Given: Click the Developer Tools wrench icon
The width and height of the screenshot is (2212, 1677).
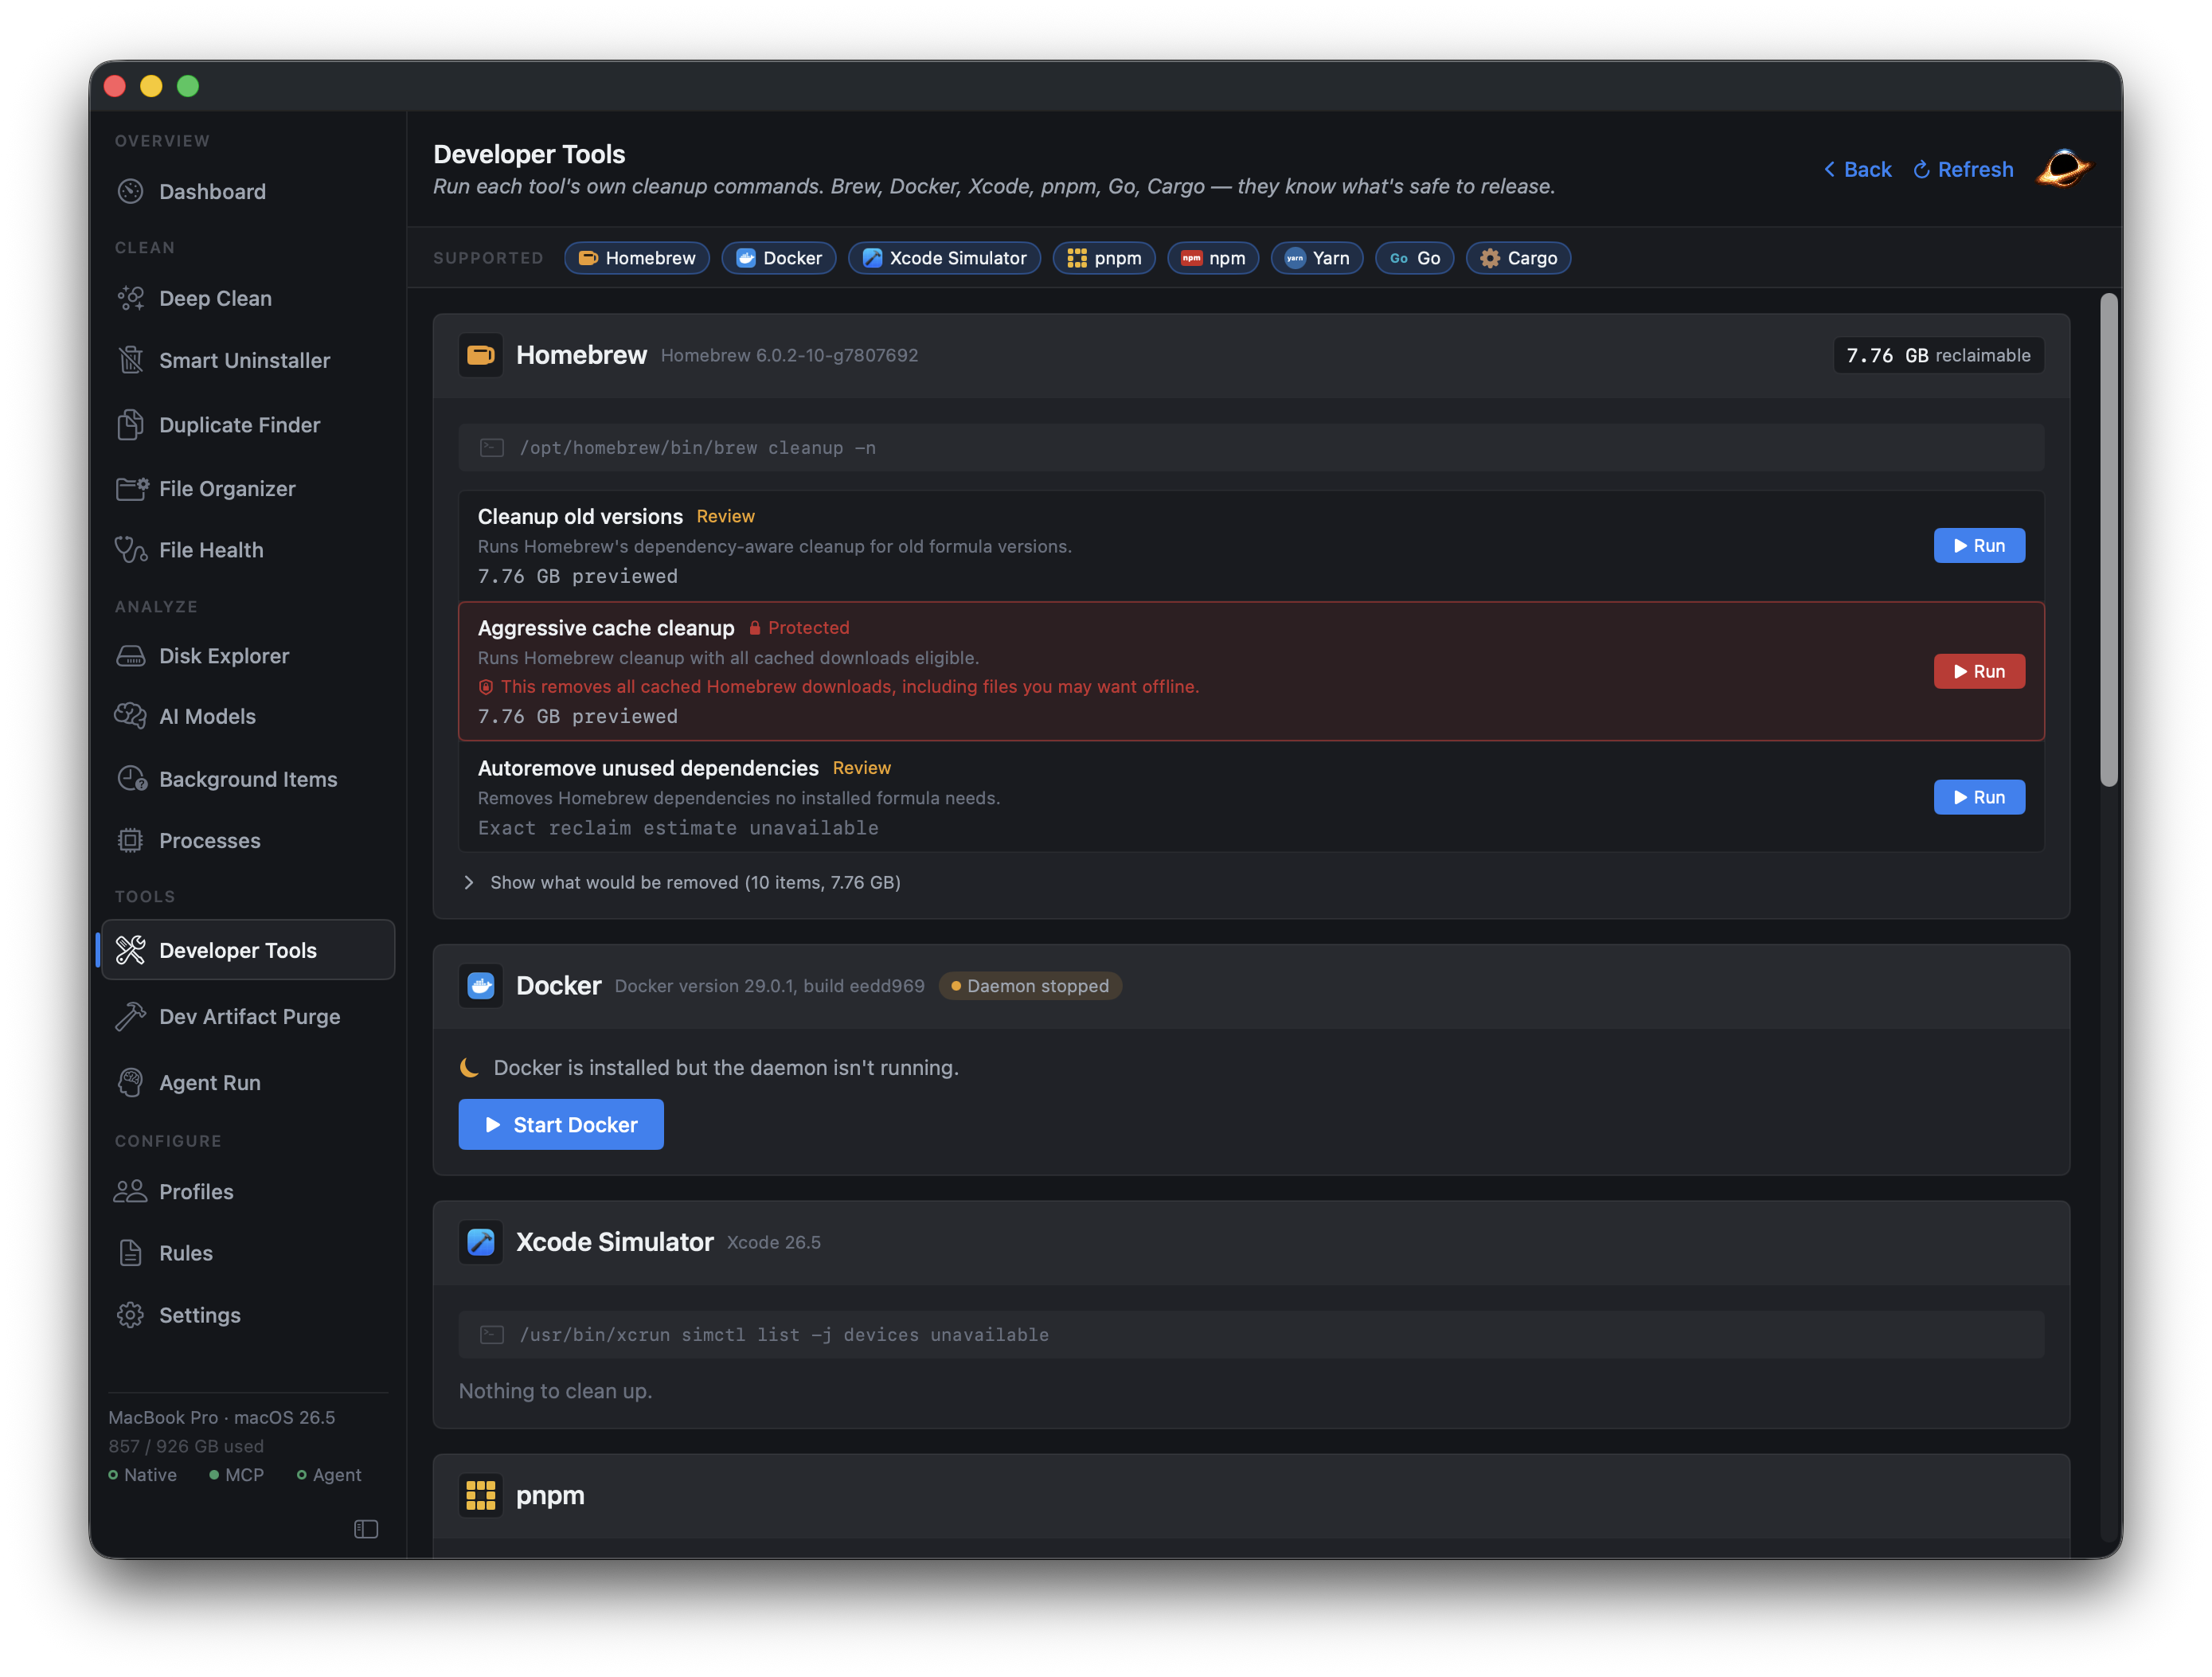Looking at the screenshot, I should tap(131, 950).
